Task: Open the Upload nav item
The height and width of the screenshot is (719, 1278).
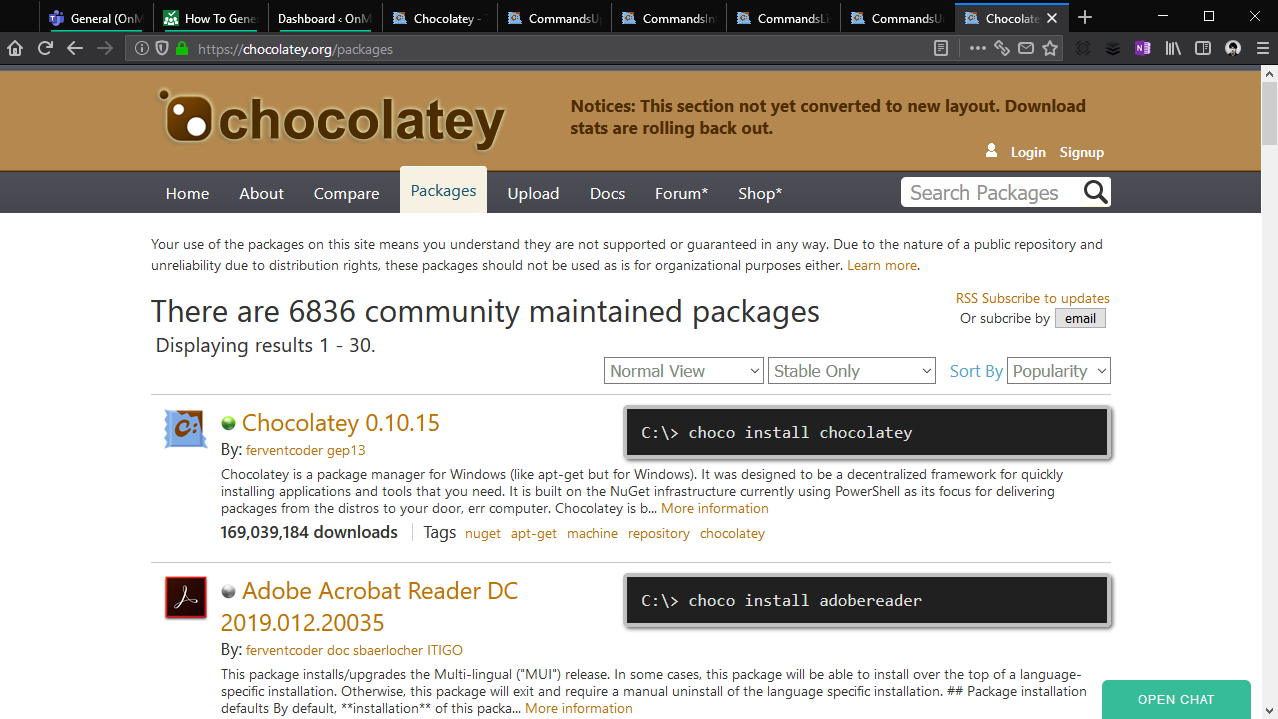Action: pyautogui.click(x=533, y=193)
